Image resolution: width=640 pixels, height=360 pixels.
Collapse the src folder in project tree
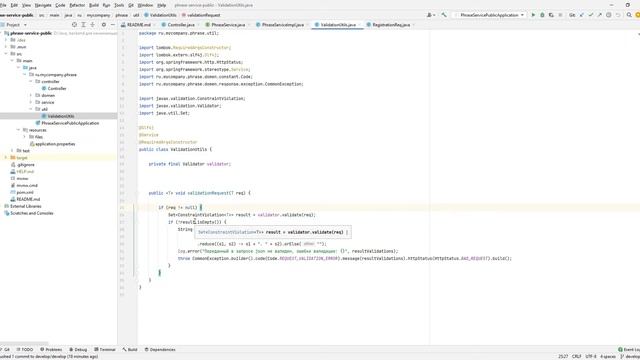coord(6,54)
